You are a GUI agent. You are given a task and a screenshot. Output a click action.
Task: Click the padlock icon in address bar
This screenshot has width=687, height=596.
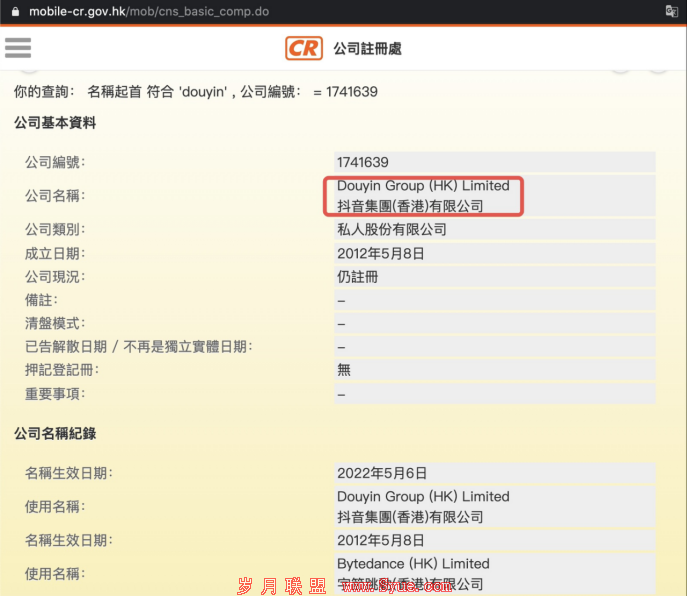coord(15,11)
